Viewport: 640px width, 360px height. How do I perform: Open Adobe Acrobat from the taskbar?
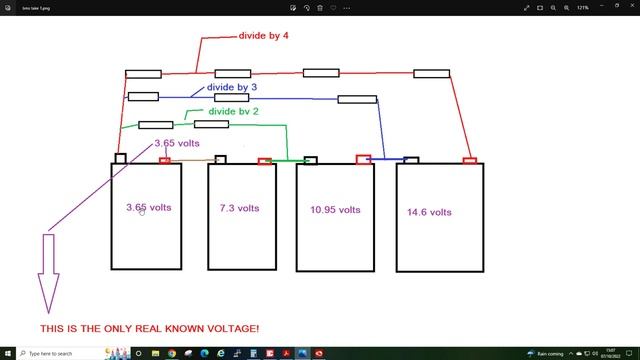(286, 353)
